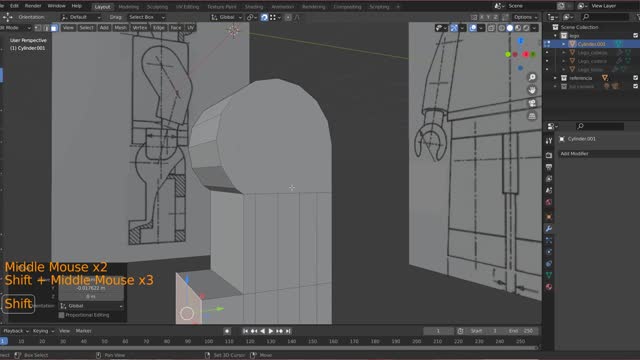Open the Physics properties tab icon
Image resolution: width=640 pixels, height=360 pixels.
(549, 252)
